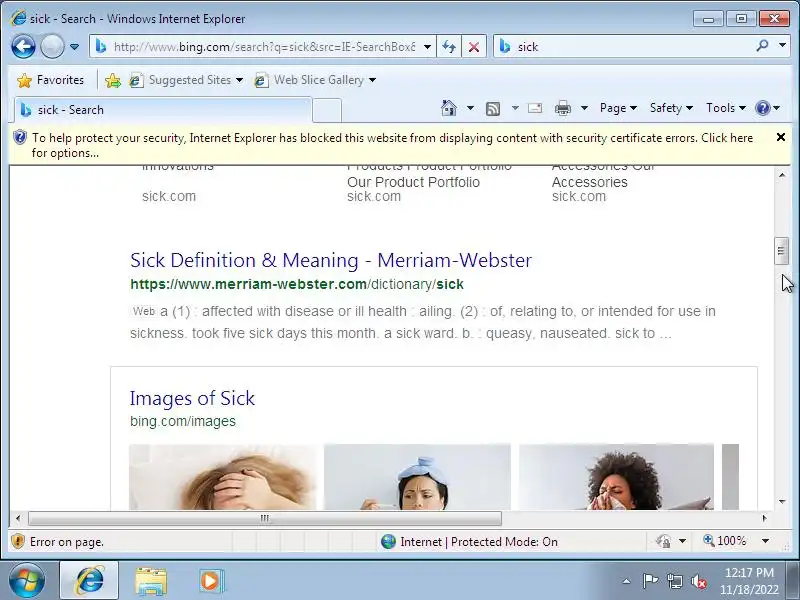Click the Help question mark icon
Screen dimensions: 800x600
[763, 108]
